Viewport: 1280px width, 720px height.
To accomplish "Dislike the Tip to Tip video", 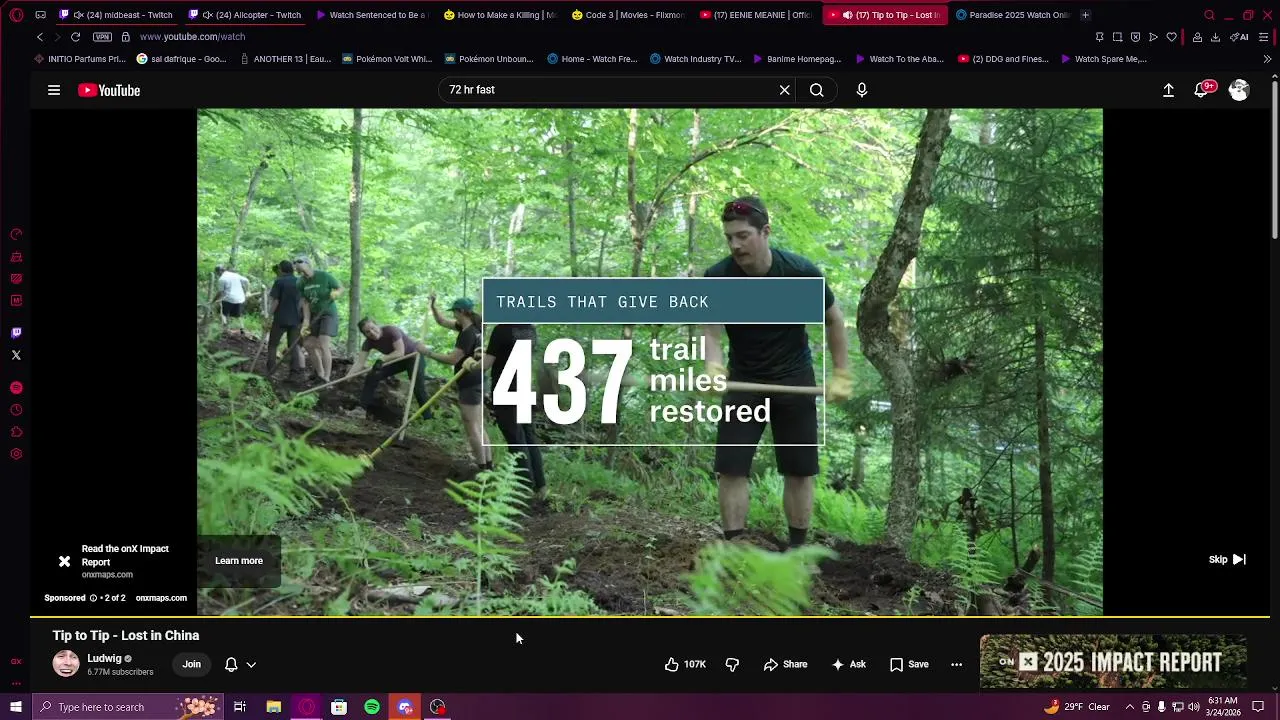I will (732, 664).
